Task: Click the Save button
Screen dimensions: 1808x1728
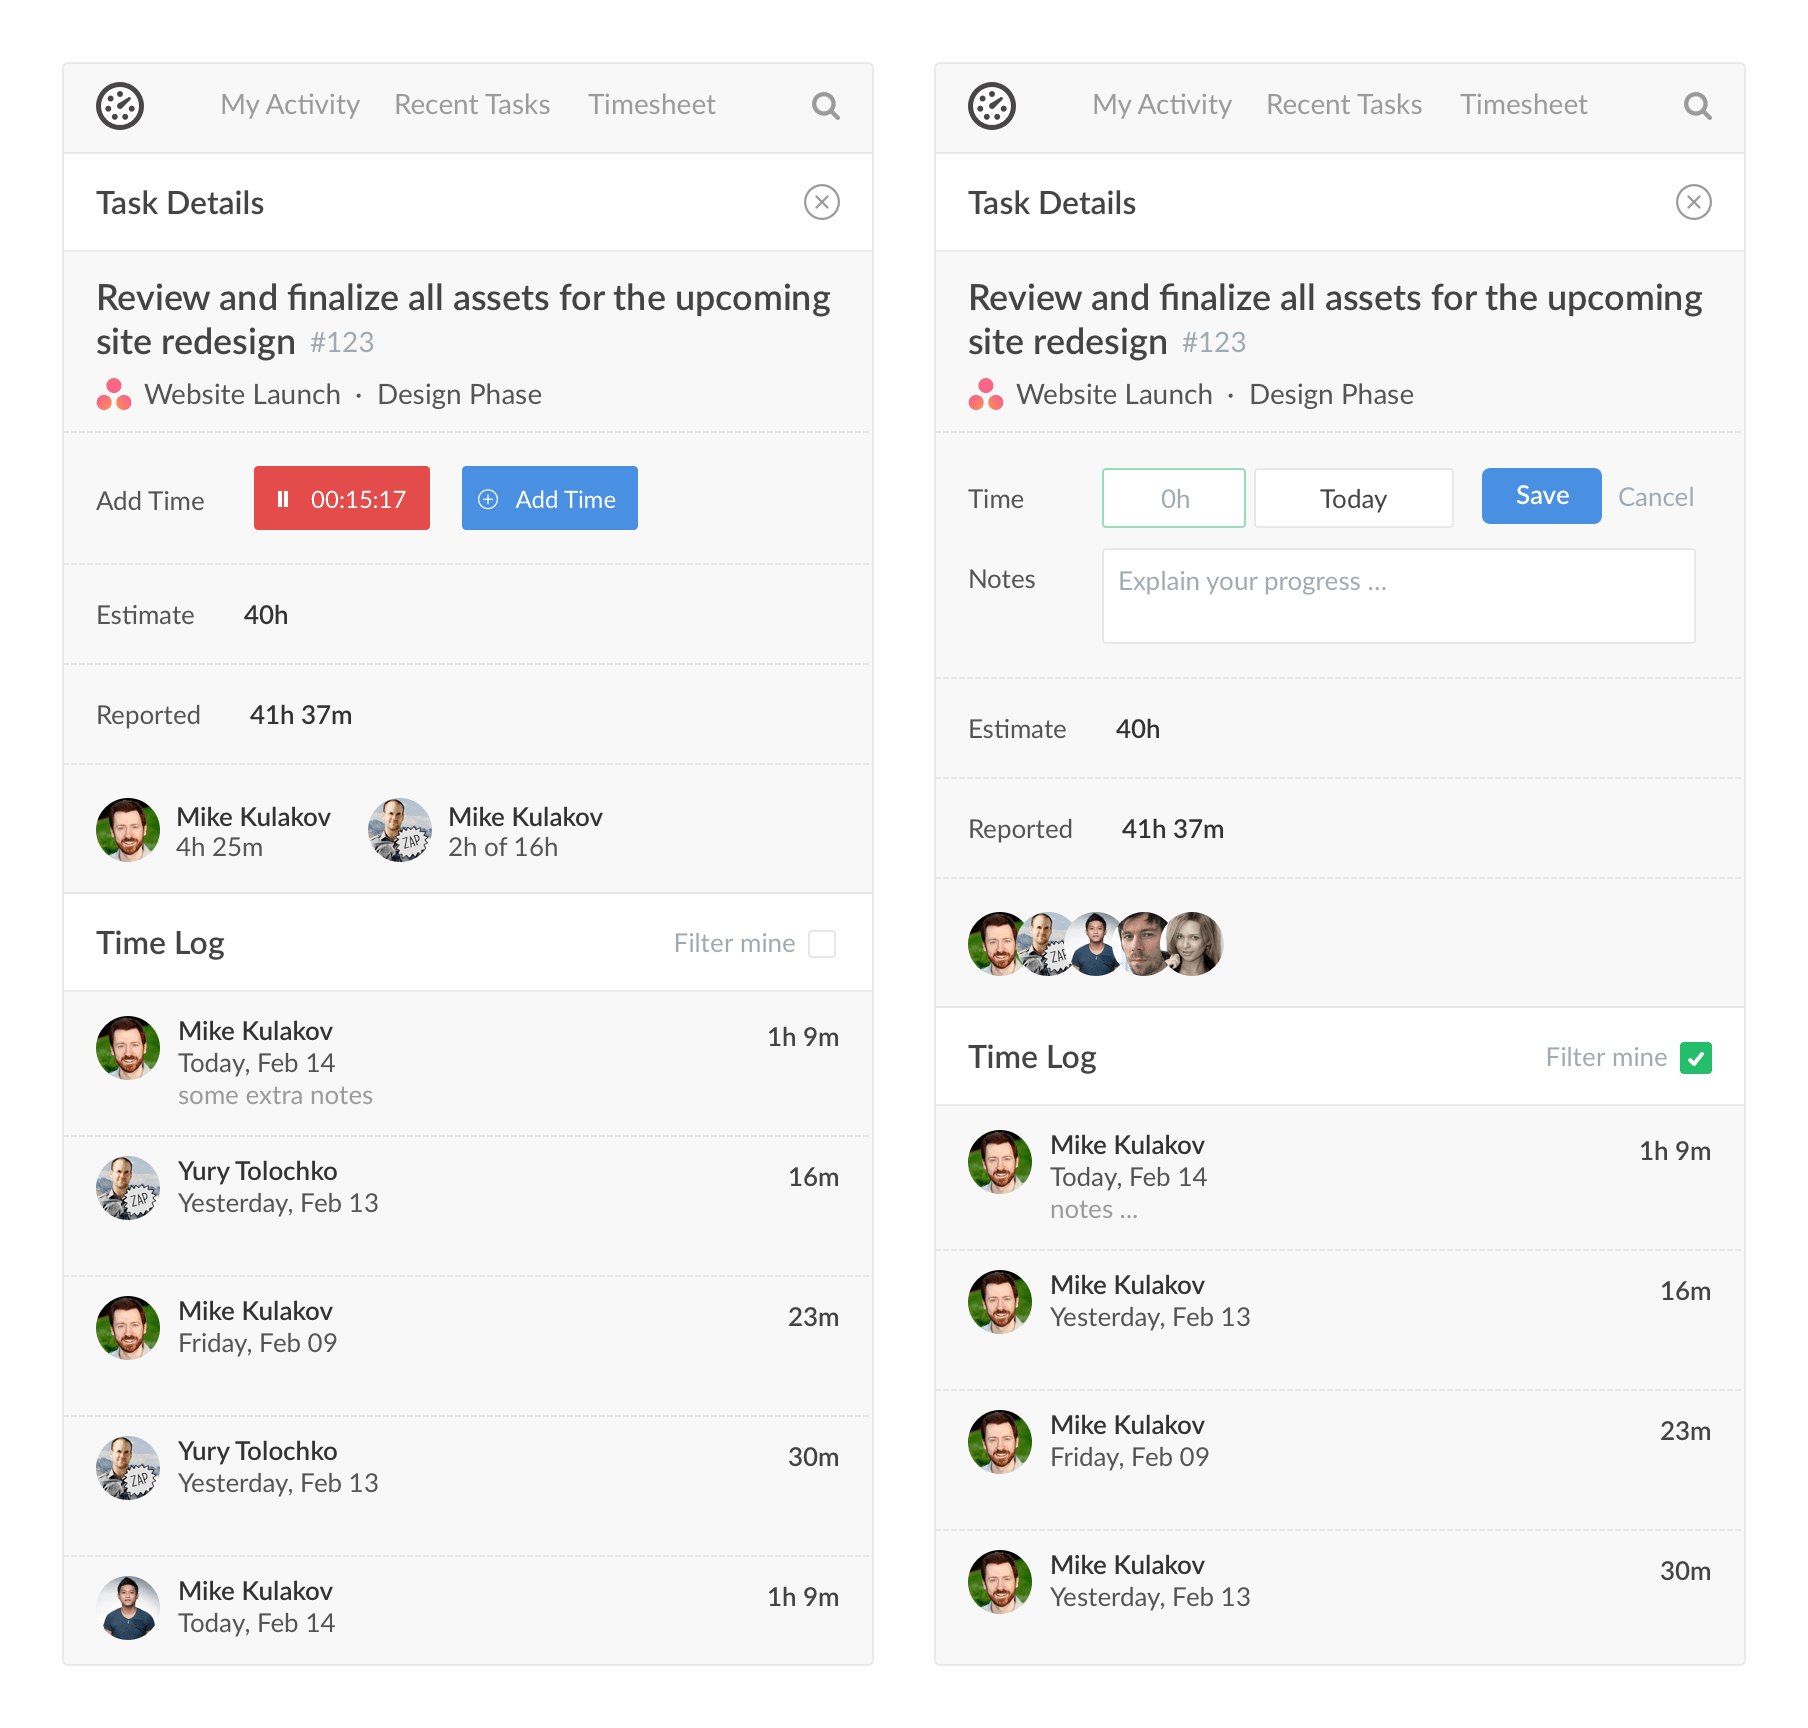Action: point(1541,496)
